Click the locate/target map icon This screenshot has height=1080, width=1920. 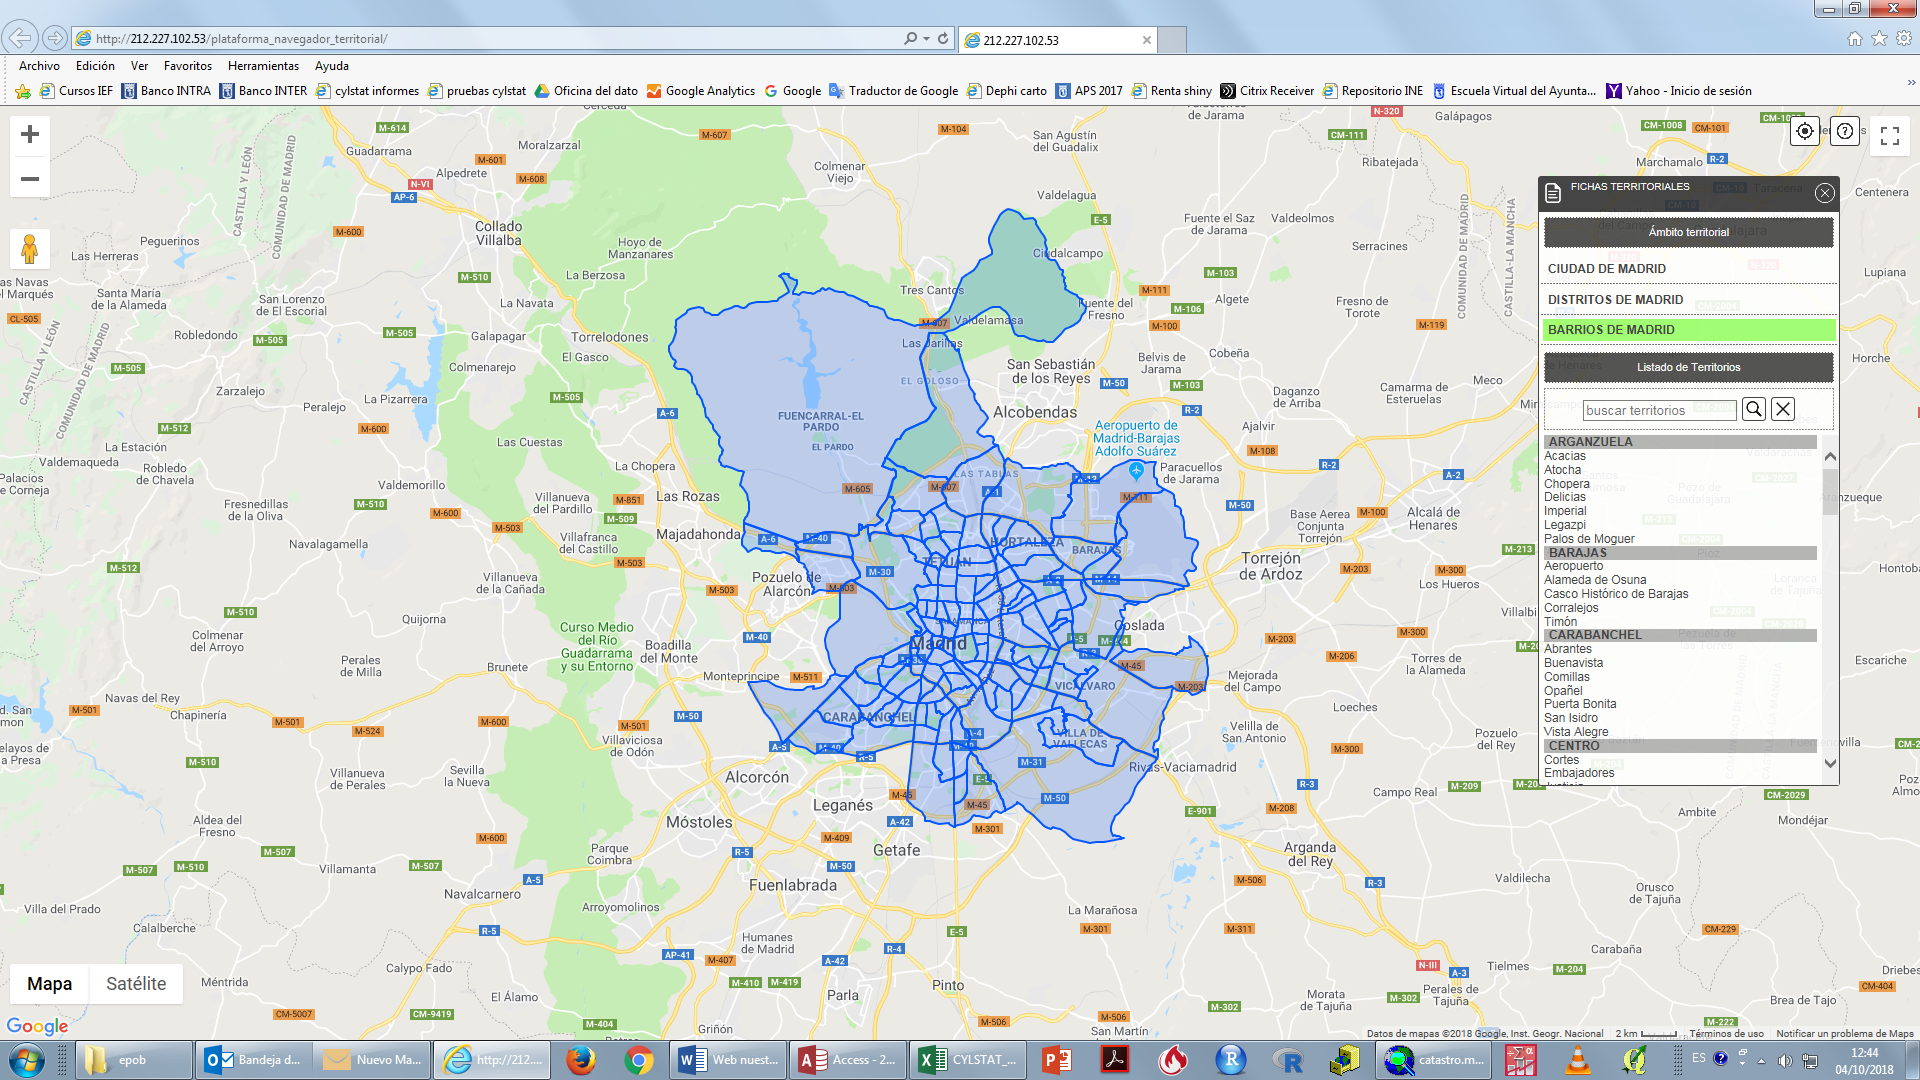pyautogui.click(x=1804, y=132)
